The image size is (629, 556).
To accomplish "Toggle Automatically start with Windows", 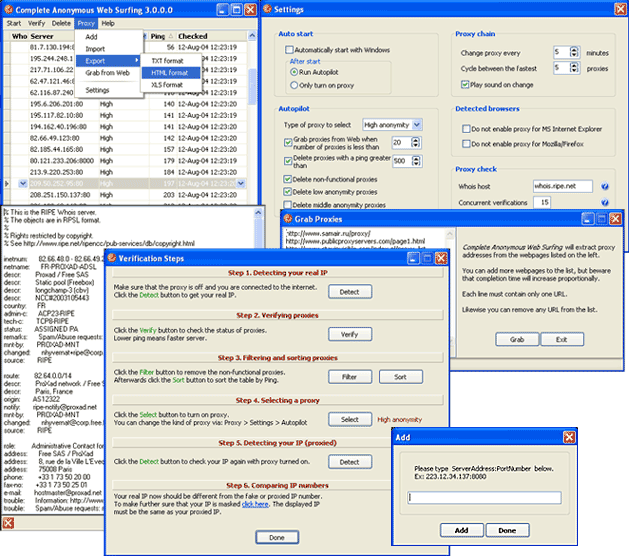I will click(289, 50).
